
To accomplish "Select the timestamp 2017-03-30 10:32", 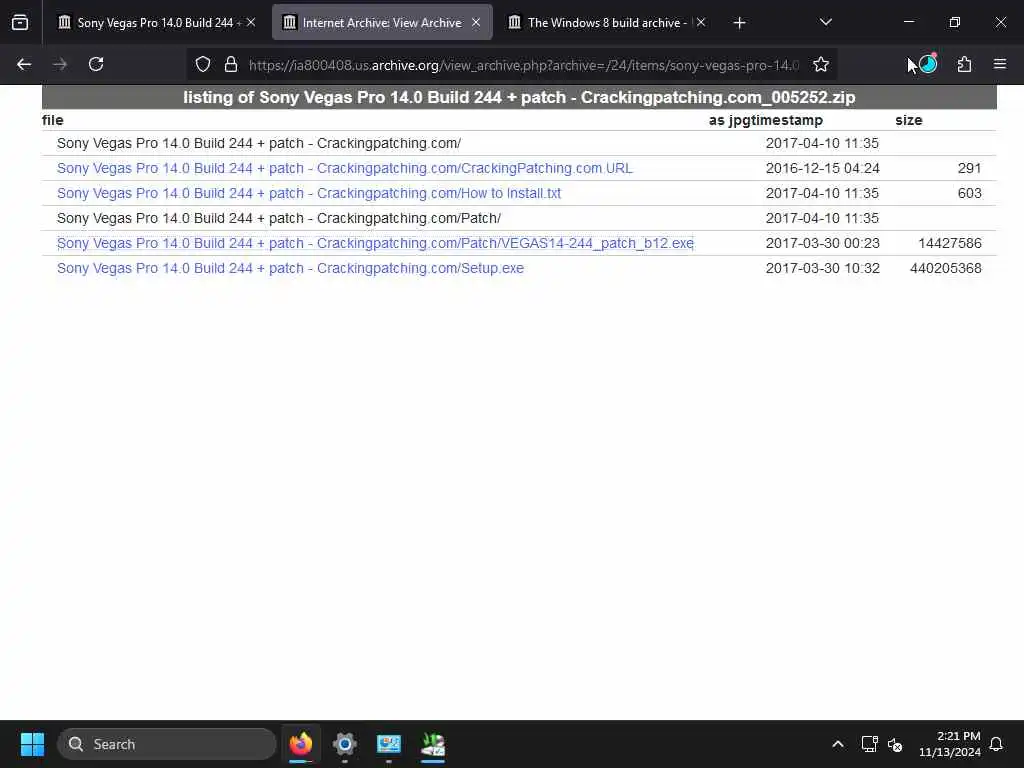I will pos(822,268).
